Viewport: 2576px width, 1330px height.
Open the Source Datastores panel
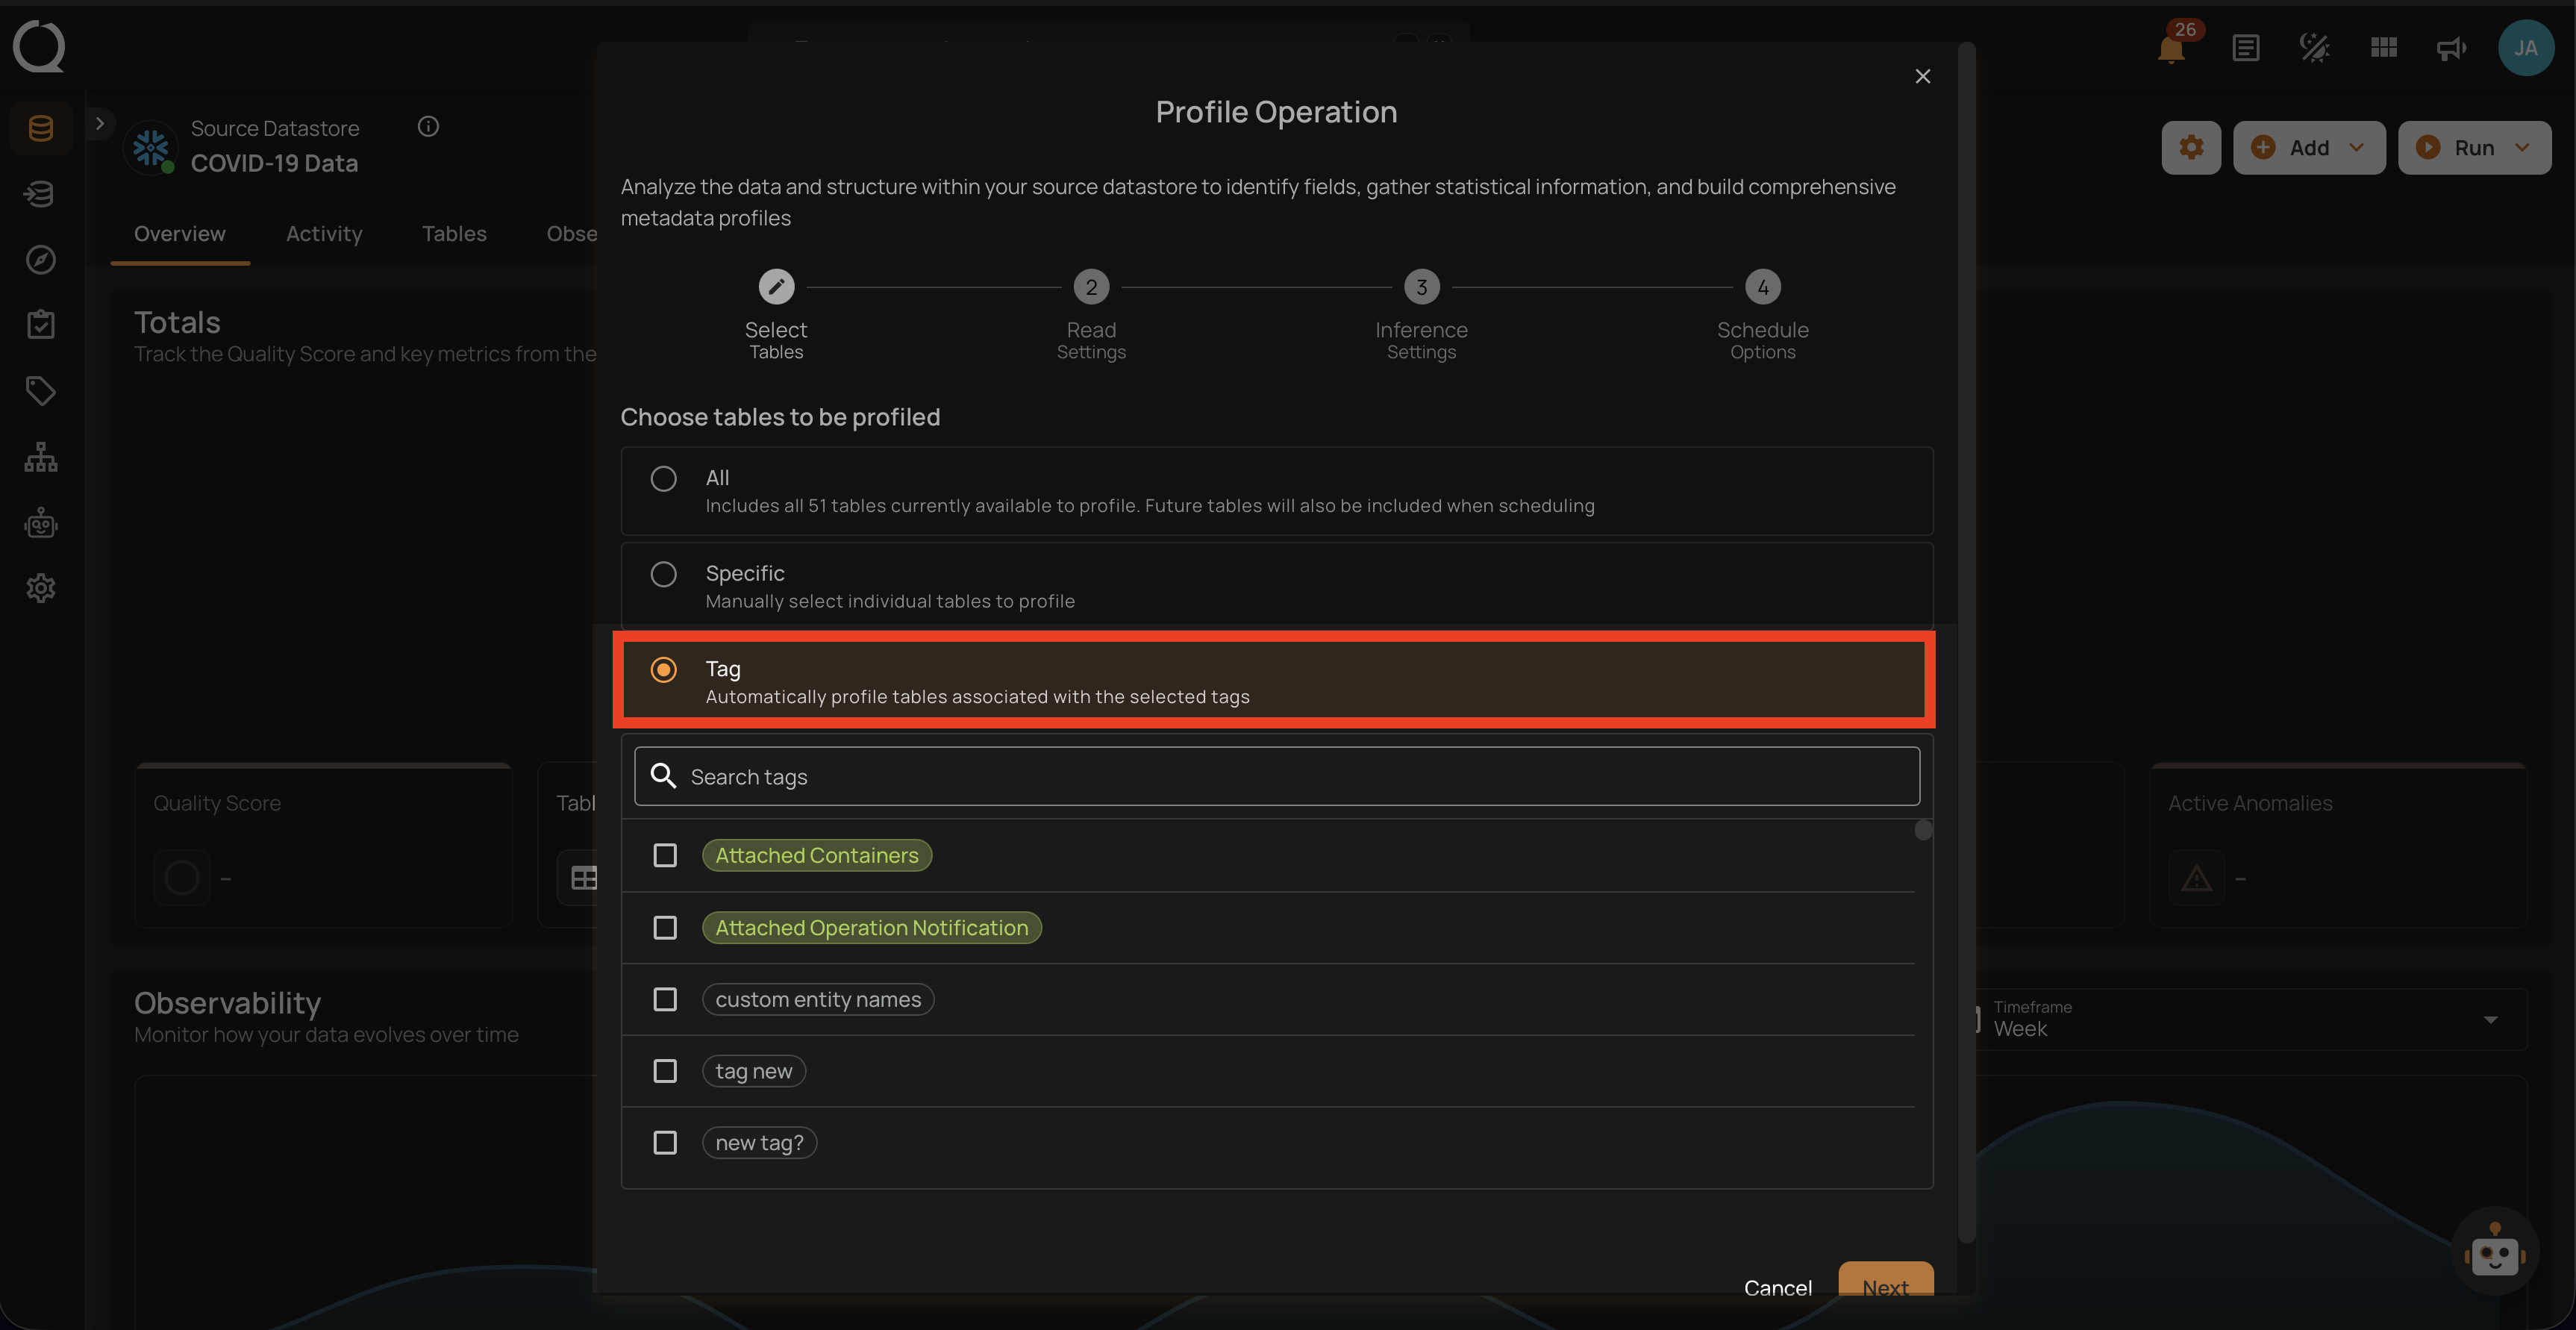click(40, 127)
